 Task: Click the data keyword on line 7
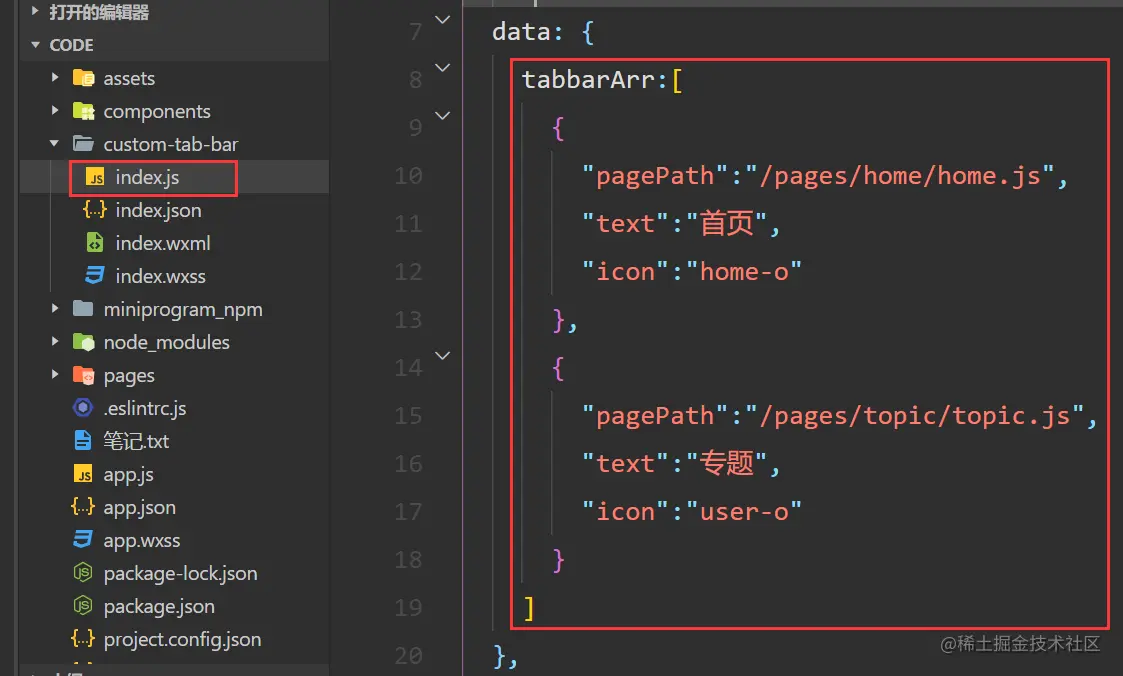click(521, 32)
